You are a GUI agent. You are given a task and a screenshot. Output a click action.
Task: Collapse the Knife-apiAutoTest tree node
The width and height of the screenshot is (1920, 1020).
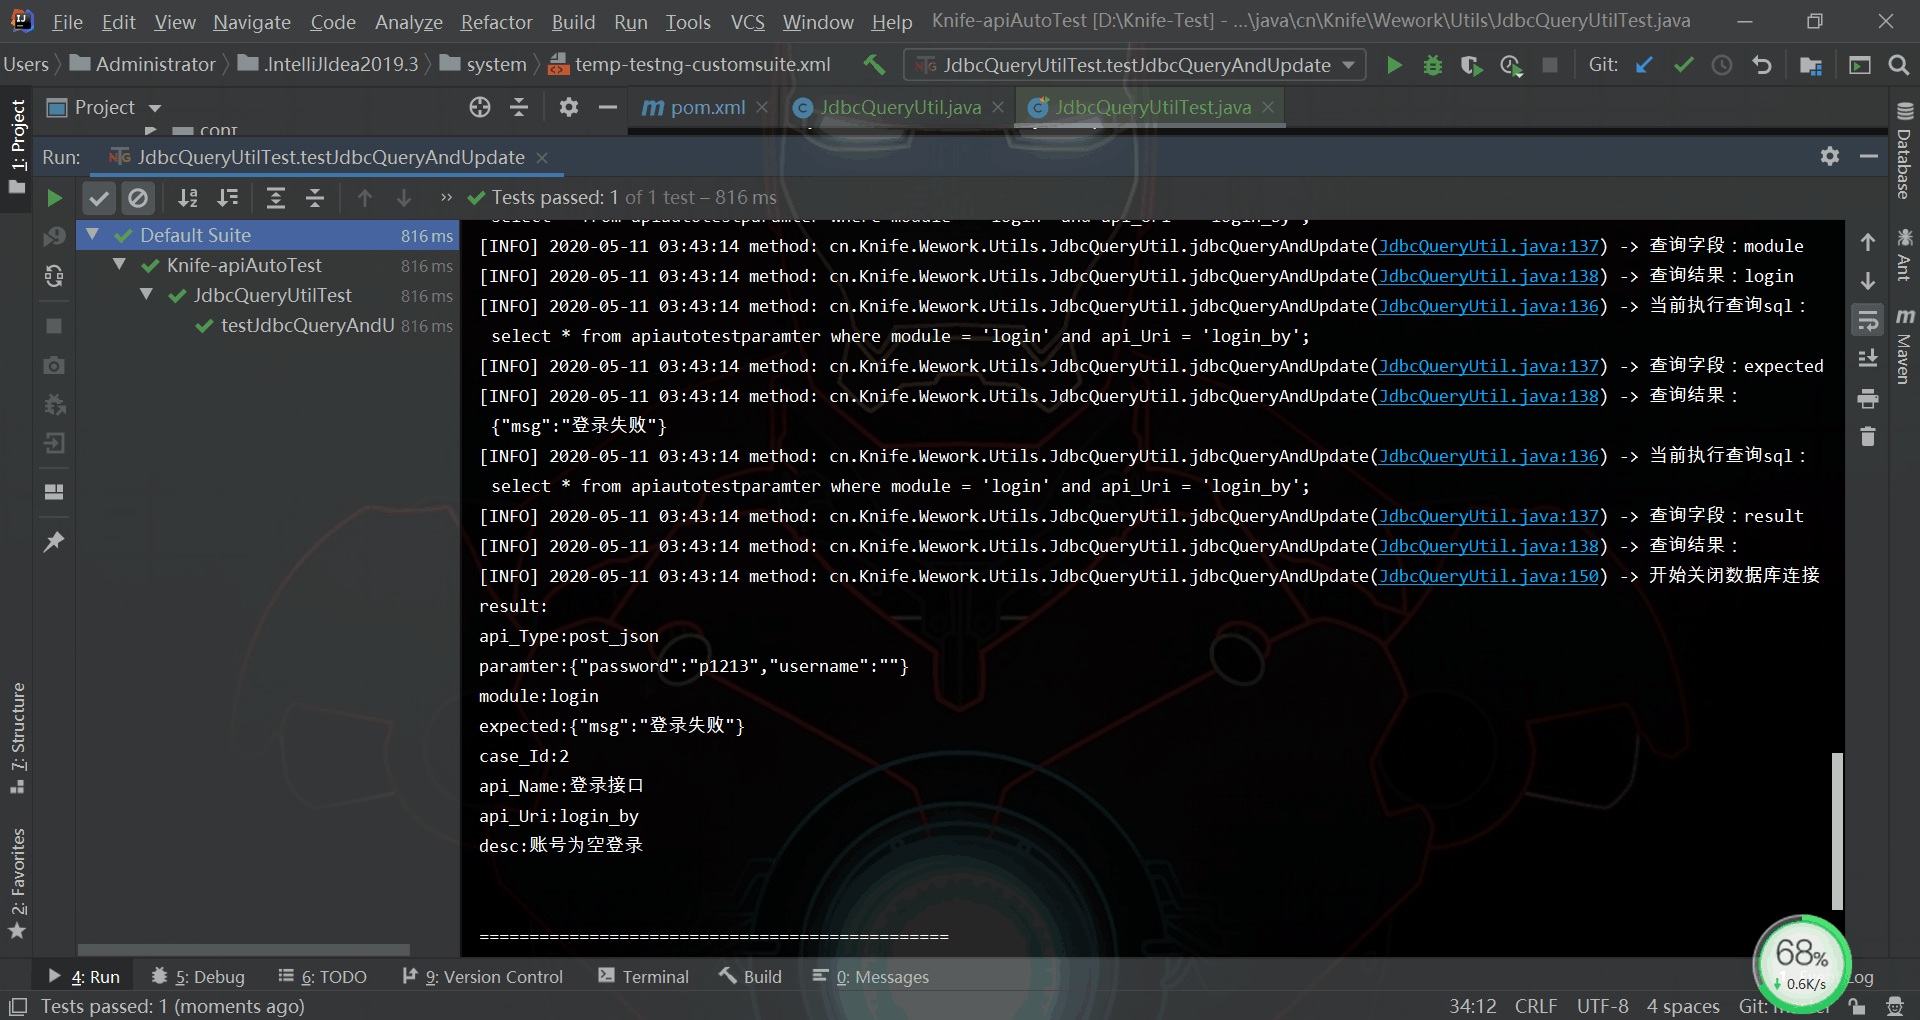tap(120, 265)
